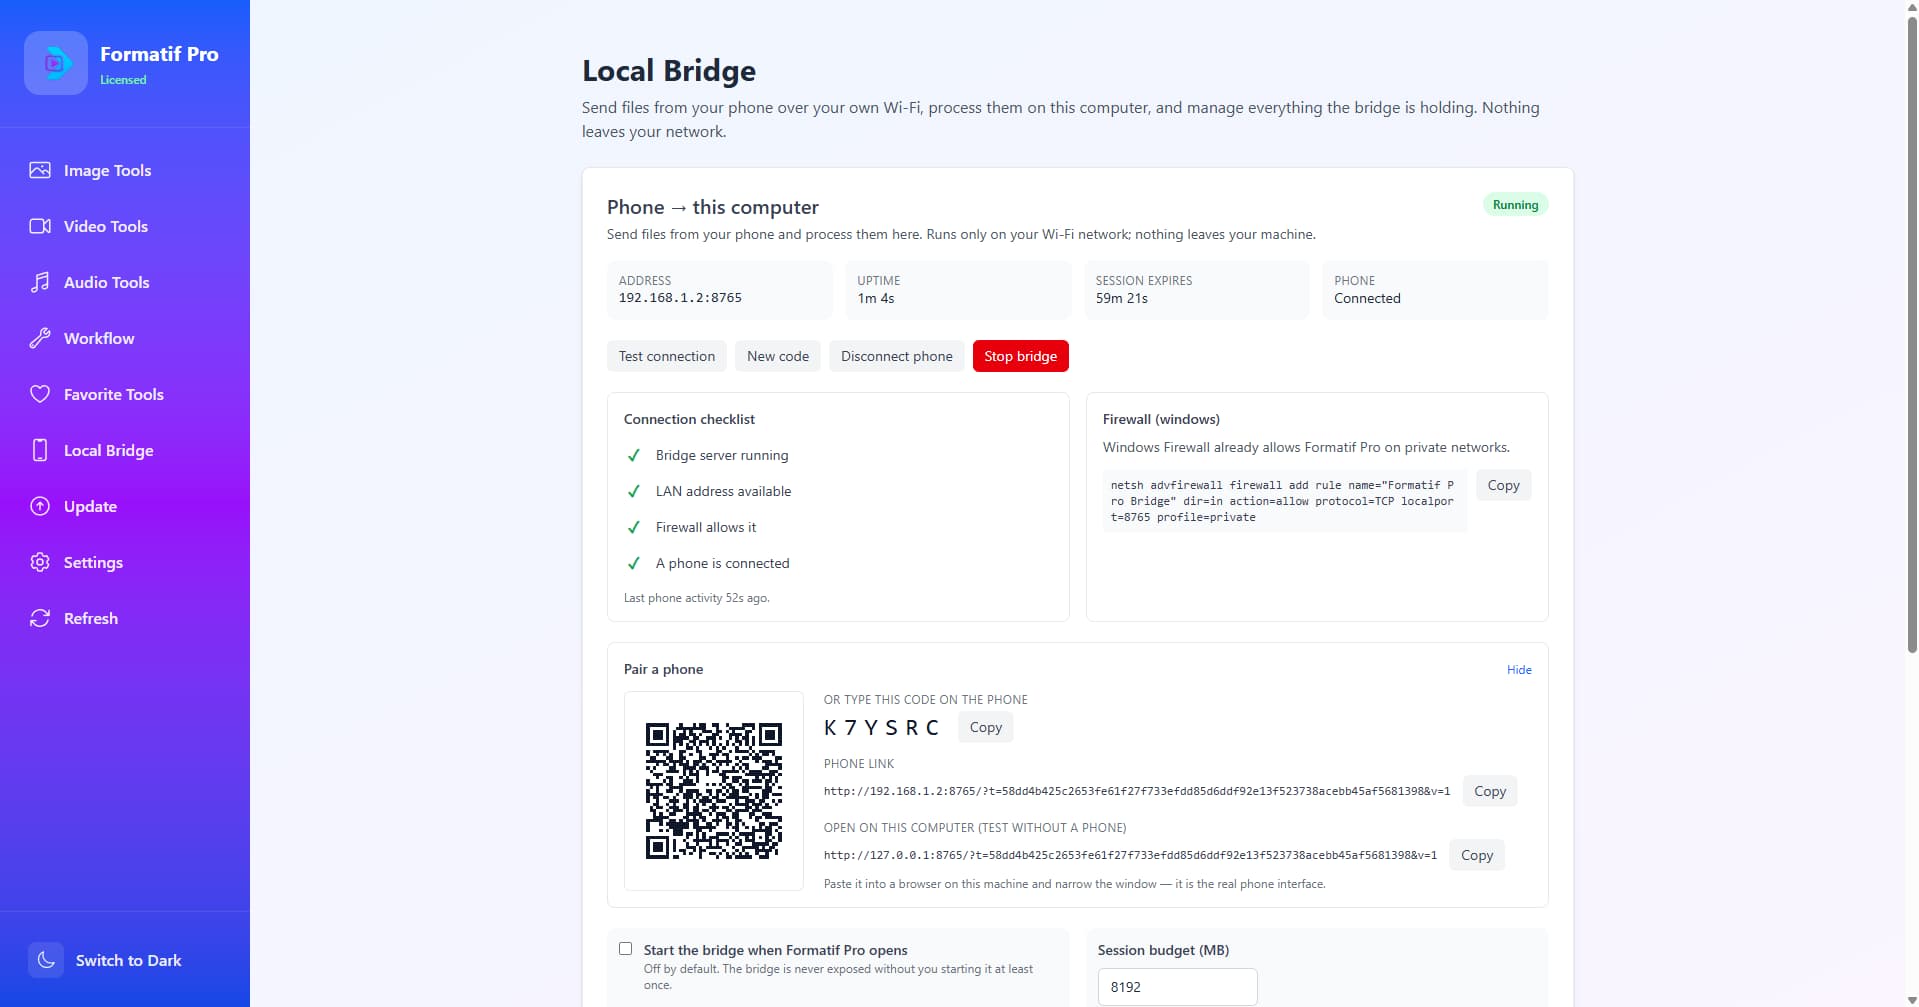
Task: Click the Formatif Pro logo icon
Action: (x=56, y=63)
